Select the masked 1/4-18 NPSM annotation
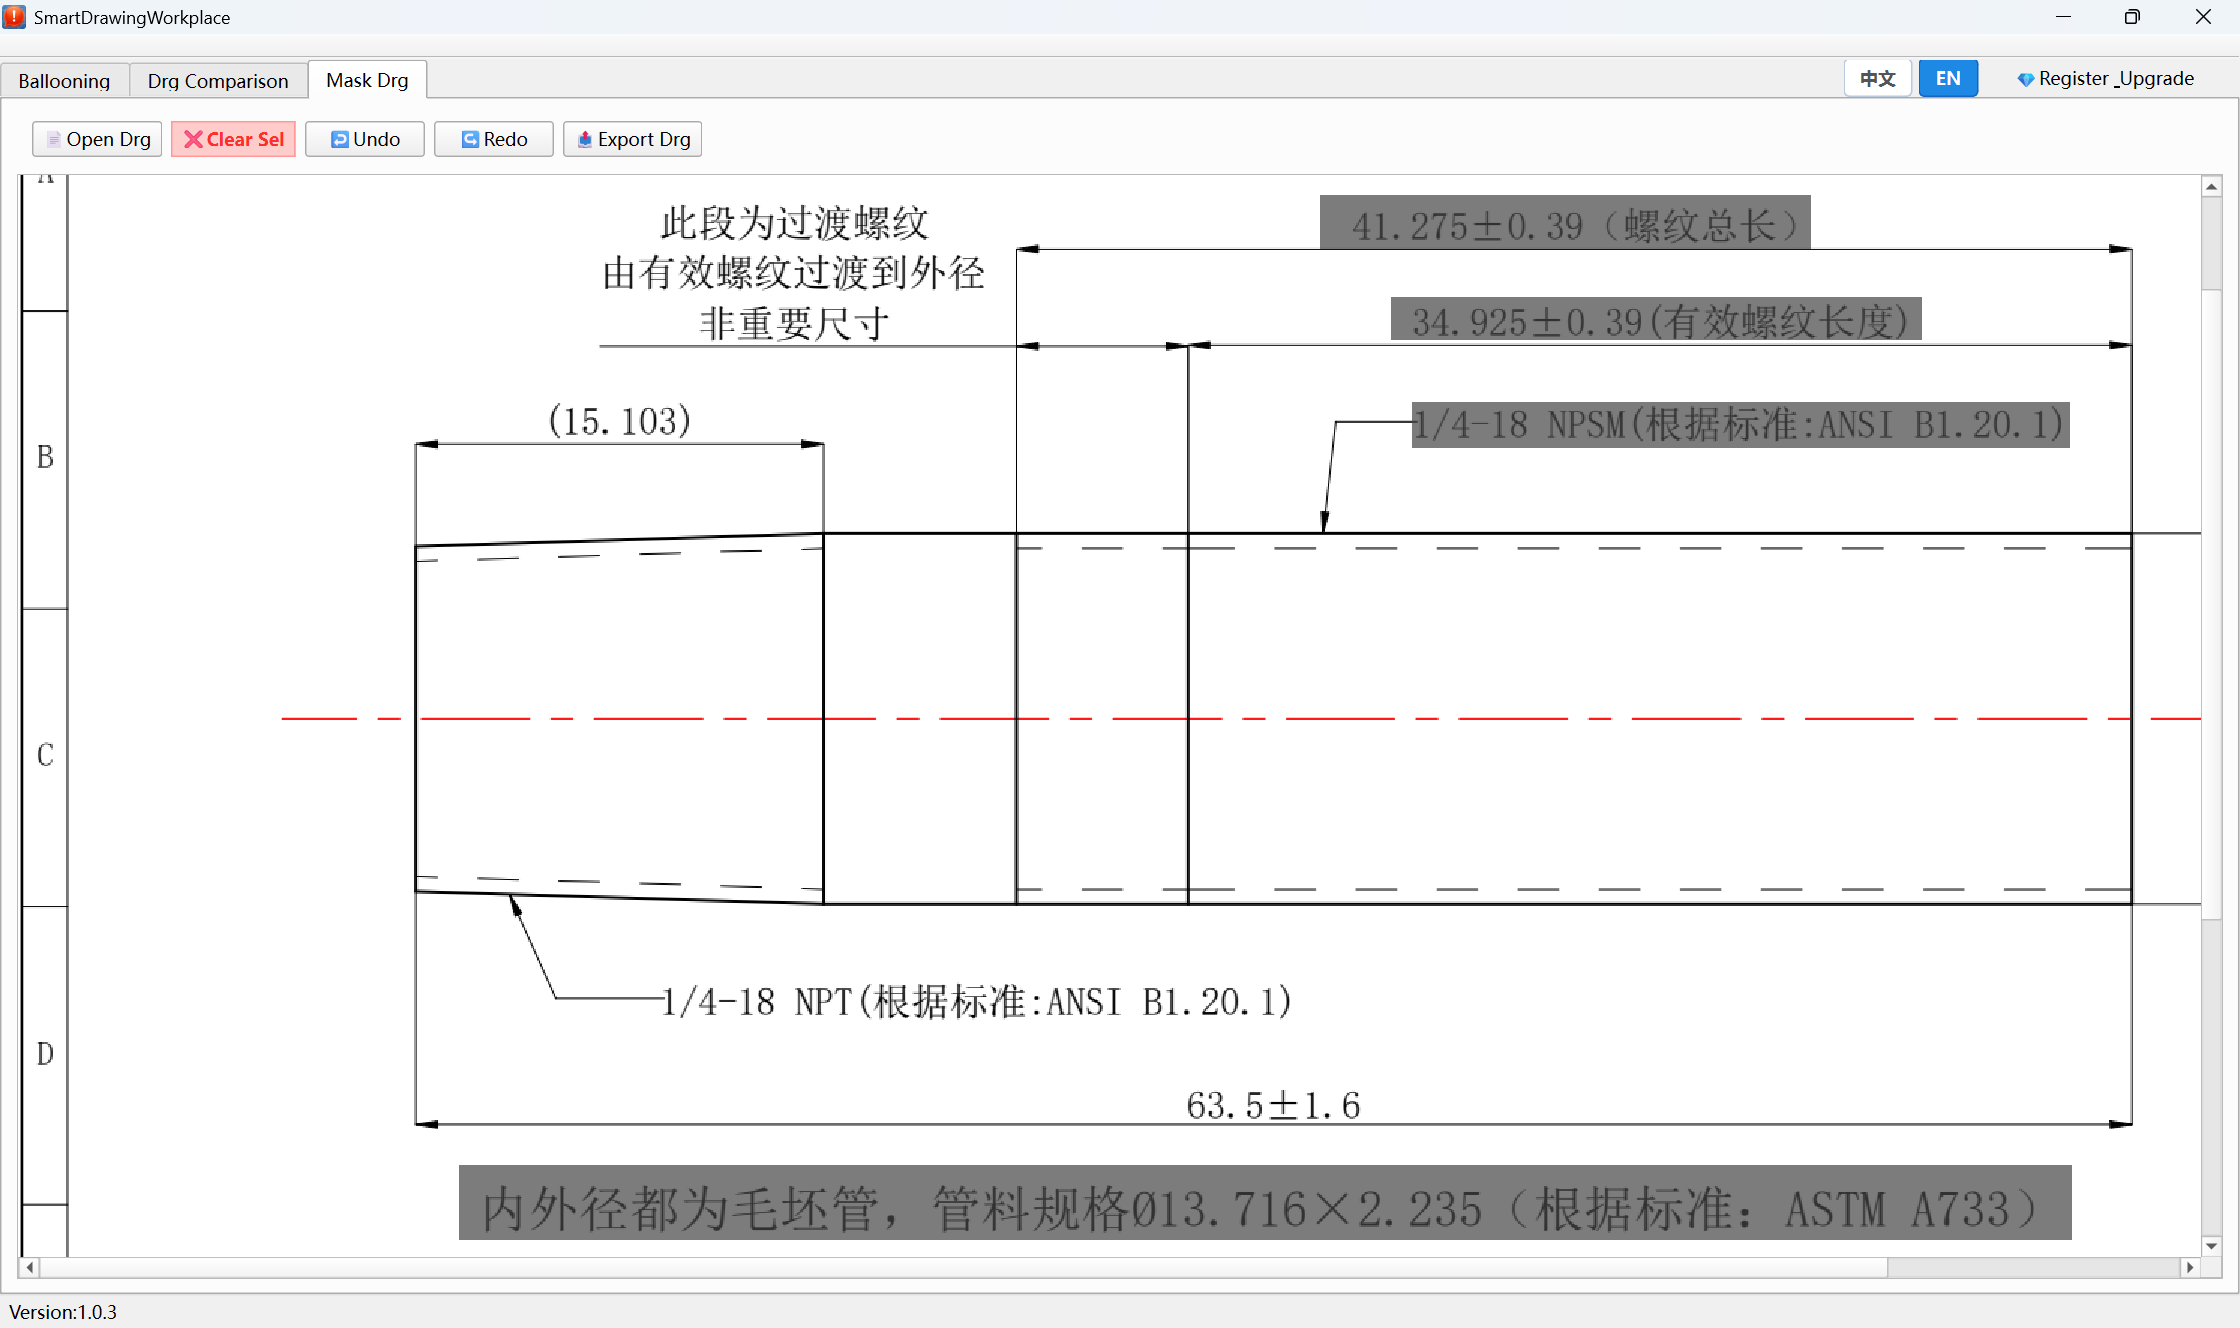The width and height of the screenshot is (2240, 1328). pos(1740,425)
